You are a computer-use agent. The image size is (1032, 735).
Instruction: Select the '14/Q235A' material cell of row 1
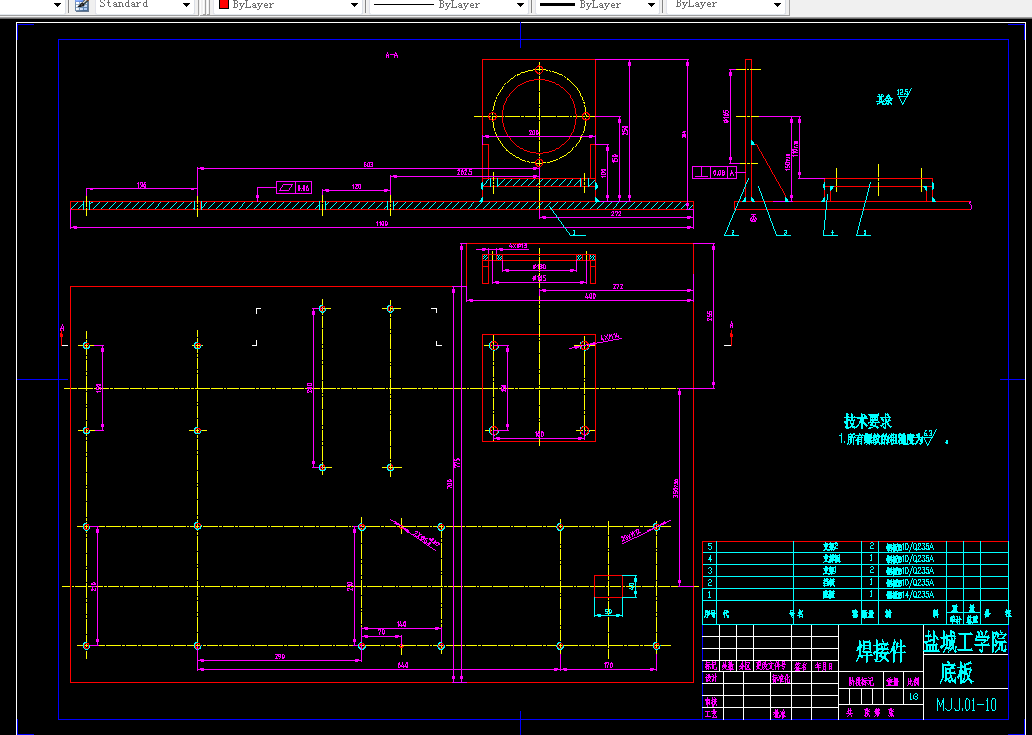click(x=911, y=595)
